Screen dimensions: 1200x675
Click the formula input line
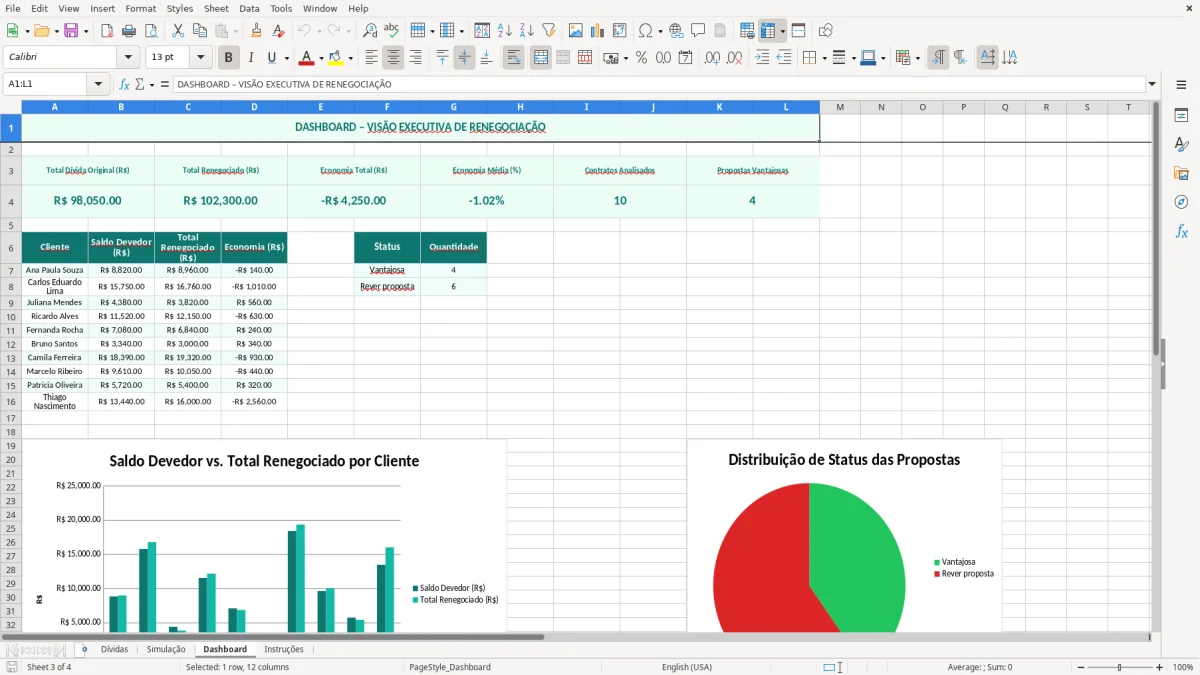click(658, 84)
